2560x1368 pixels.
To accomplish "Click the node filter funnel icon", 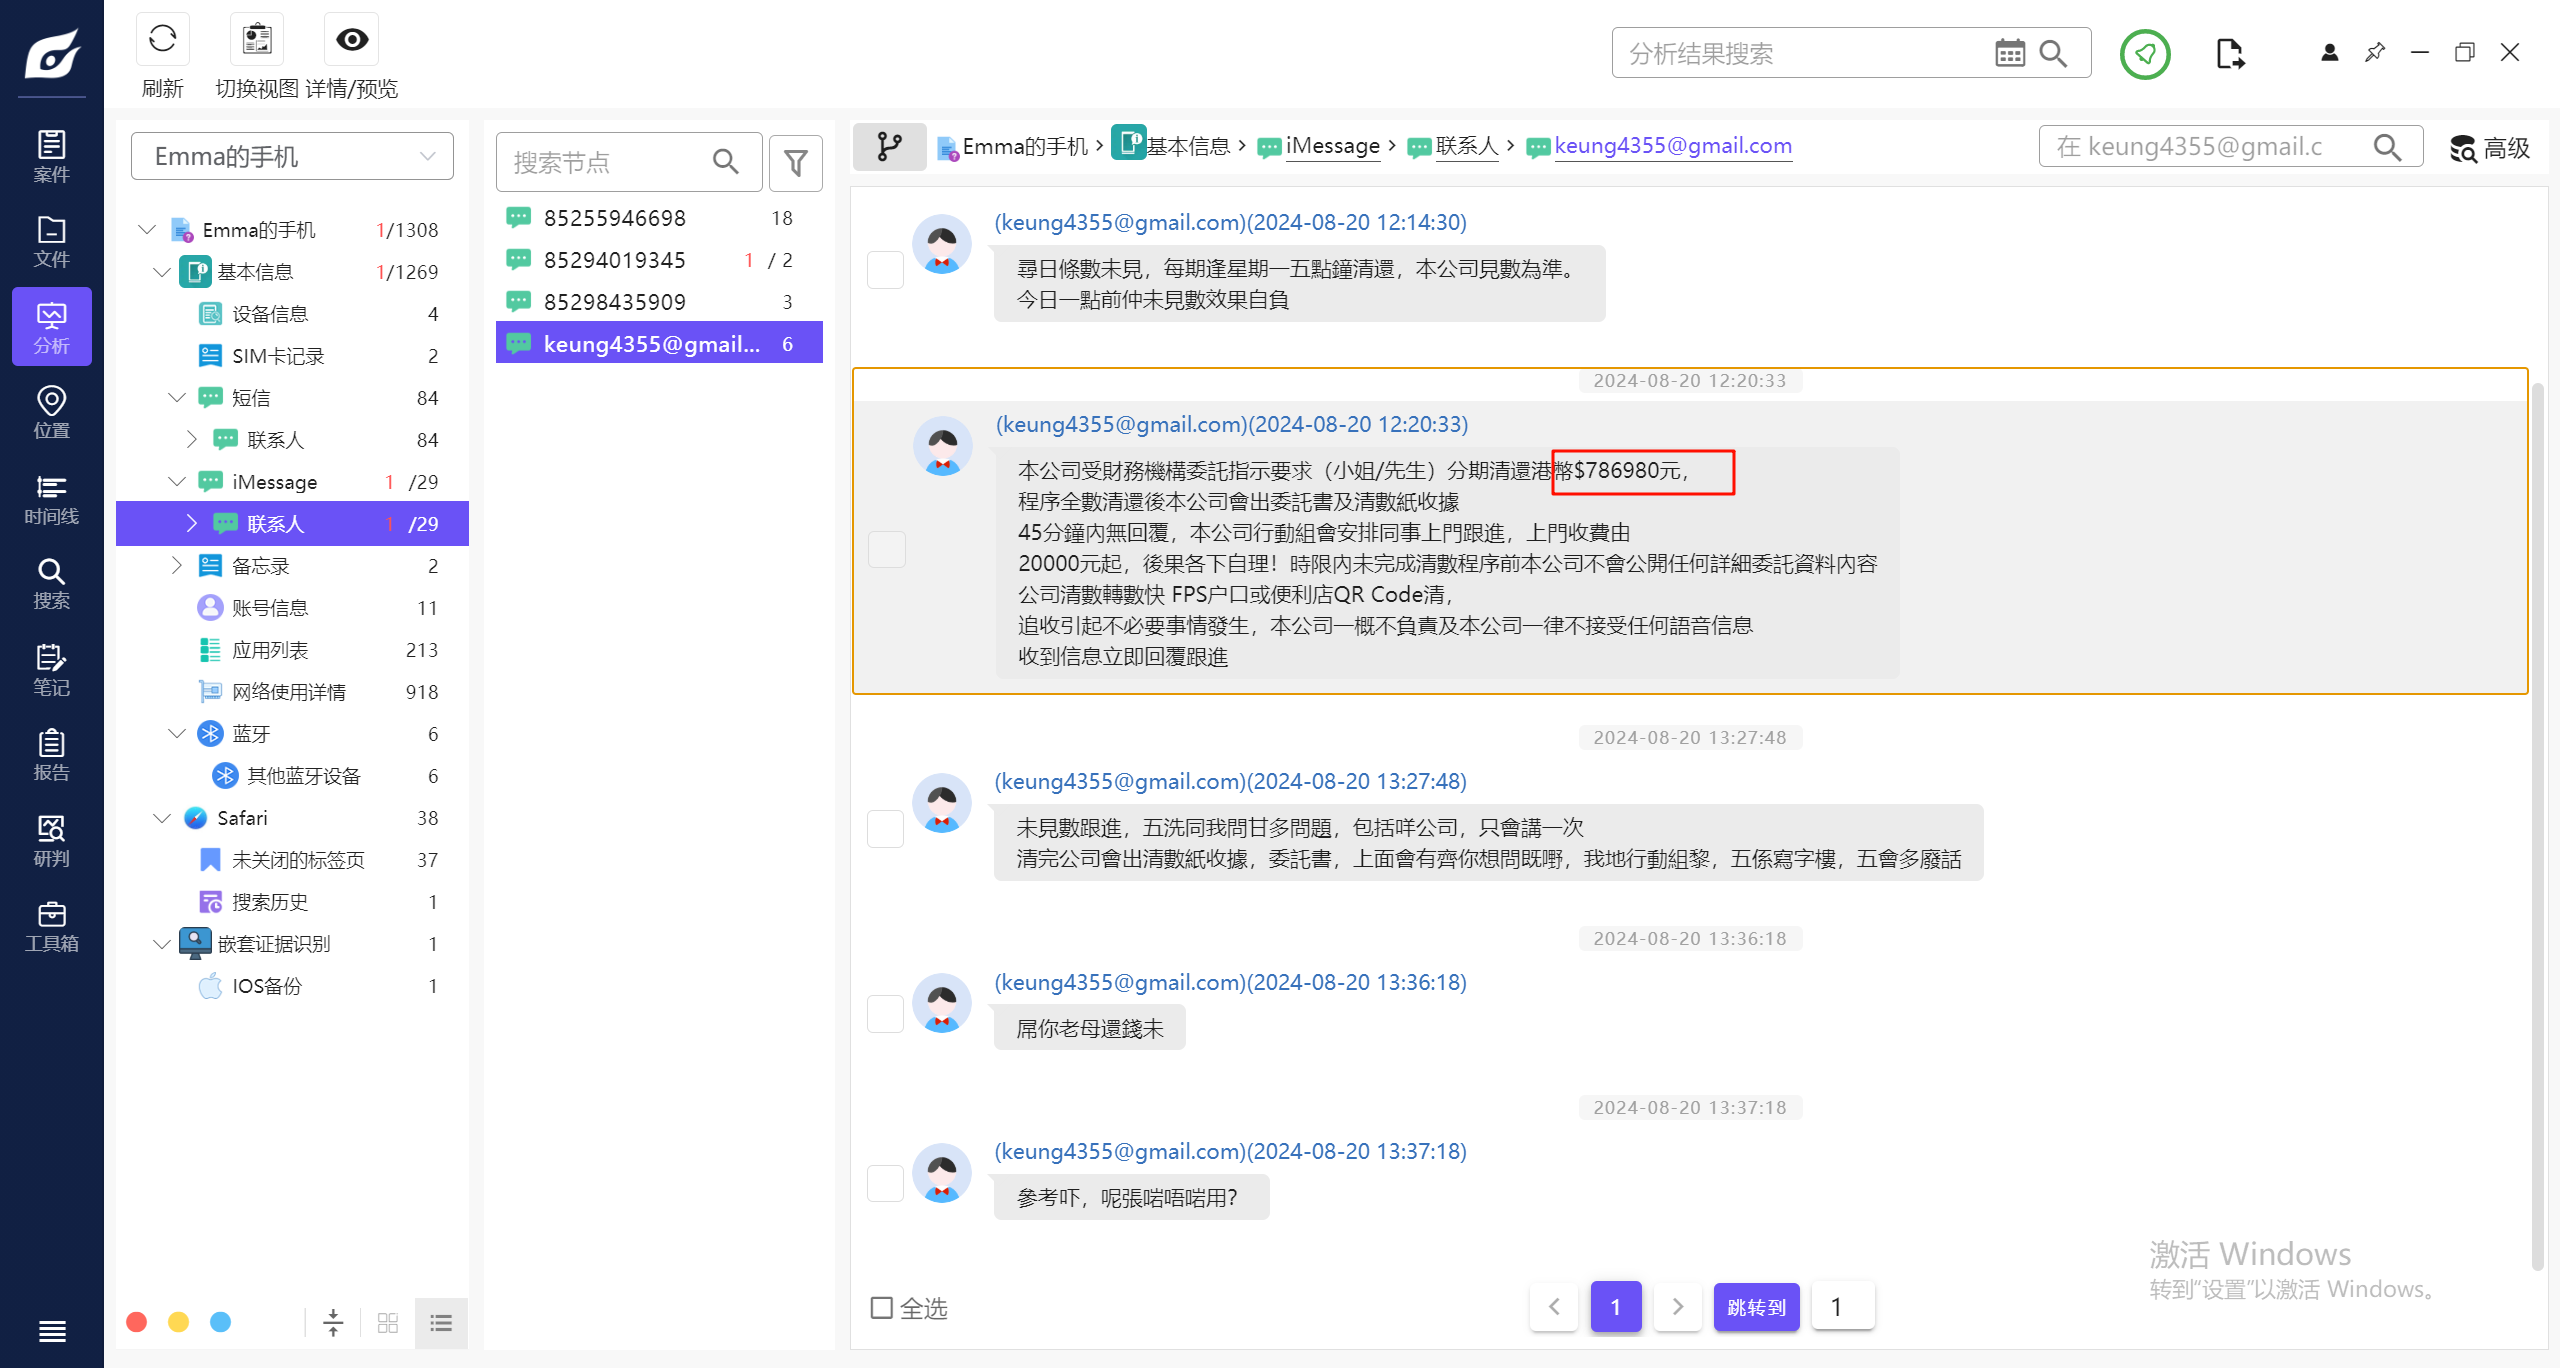I will [795, 162].
